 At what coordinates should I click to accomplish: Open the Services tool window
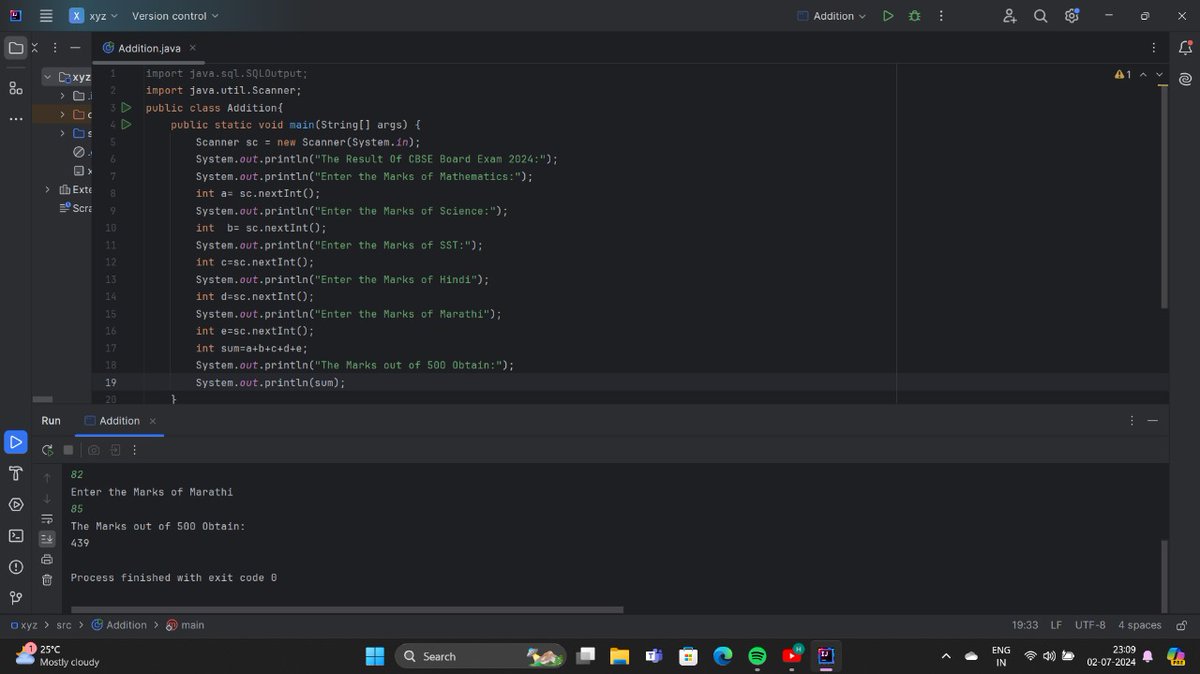(15, 504)
